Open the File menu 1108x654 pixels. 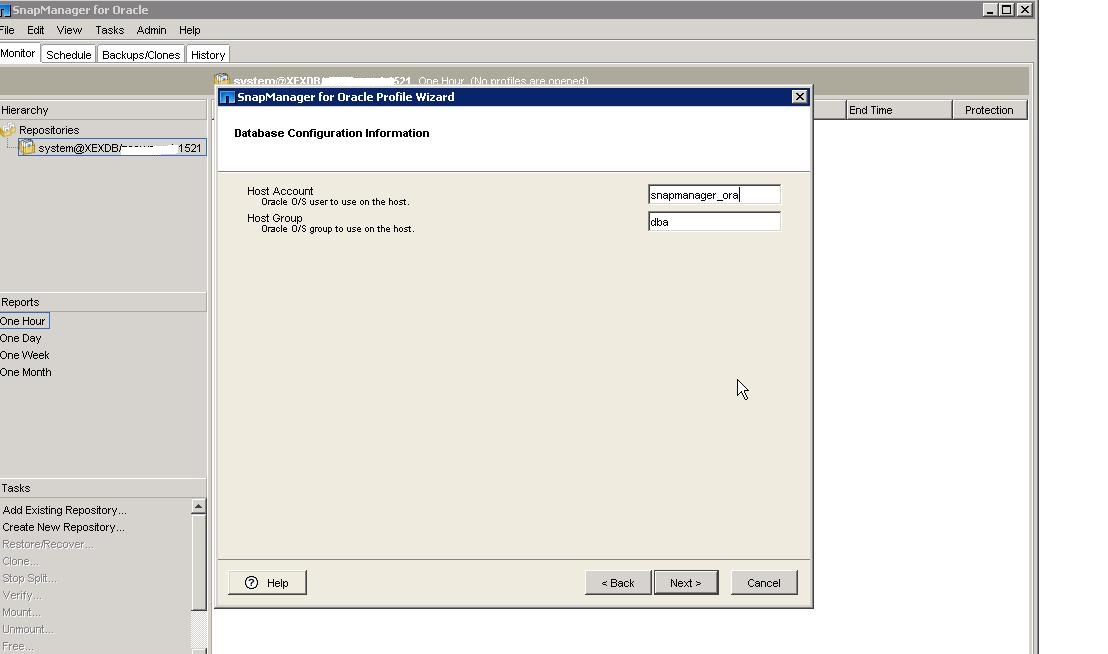click(x=7, y=30)
